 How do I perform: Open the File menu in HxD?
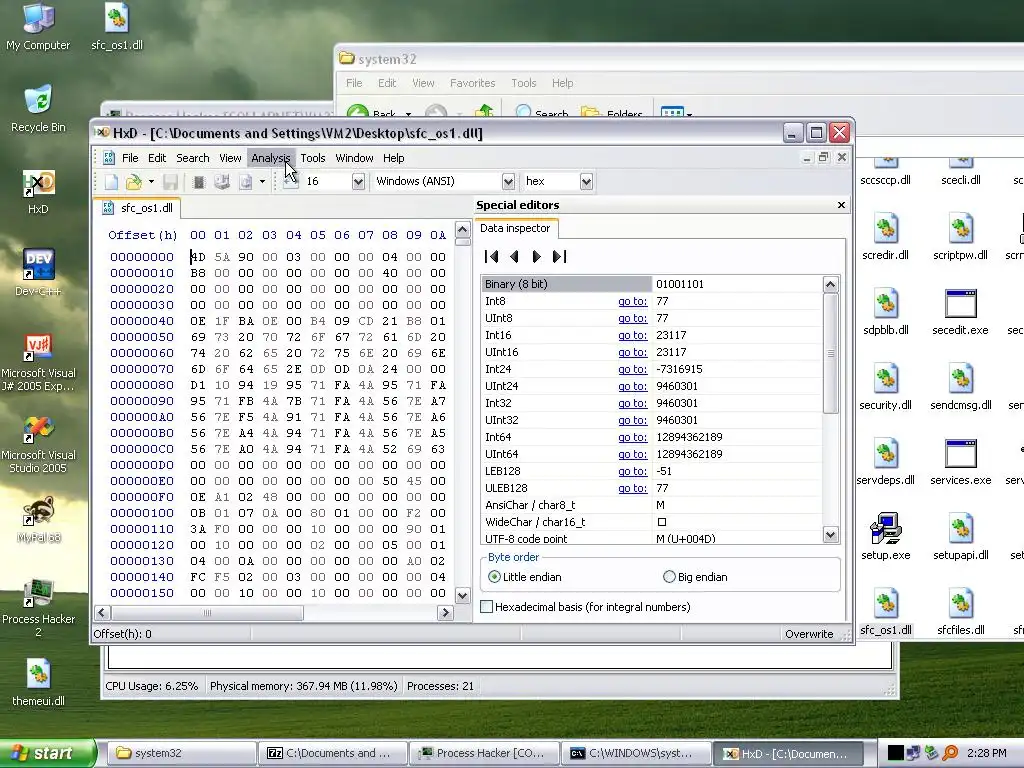[130, 158]
